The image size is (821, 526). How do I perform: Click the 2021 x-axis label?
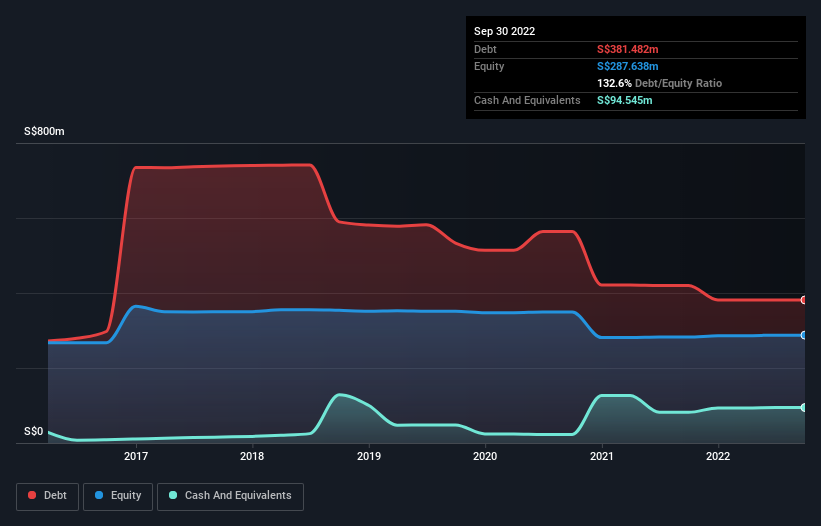point(602,456)
